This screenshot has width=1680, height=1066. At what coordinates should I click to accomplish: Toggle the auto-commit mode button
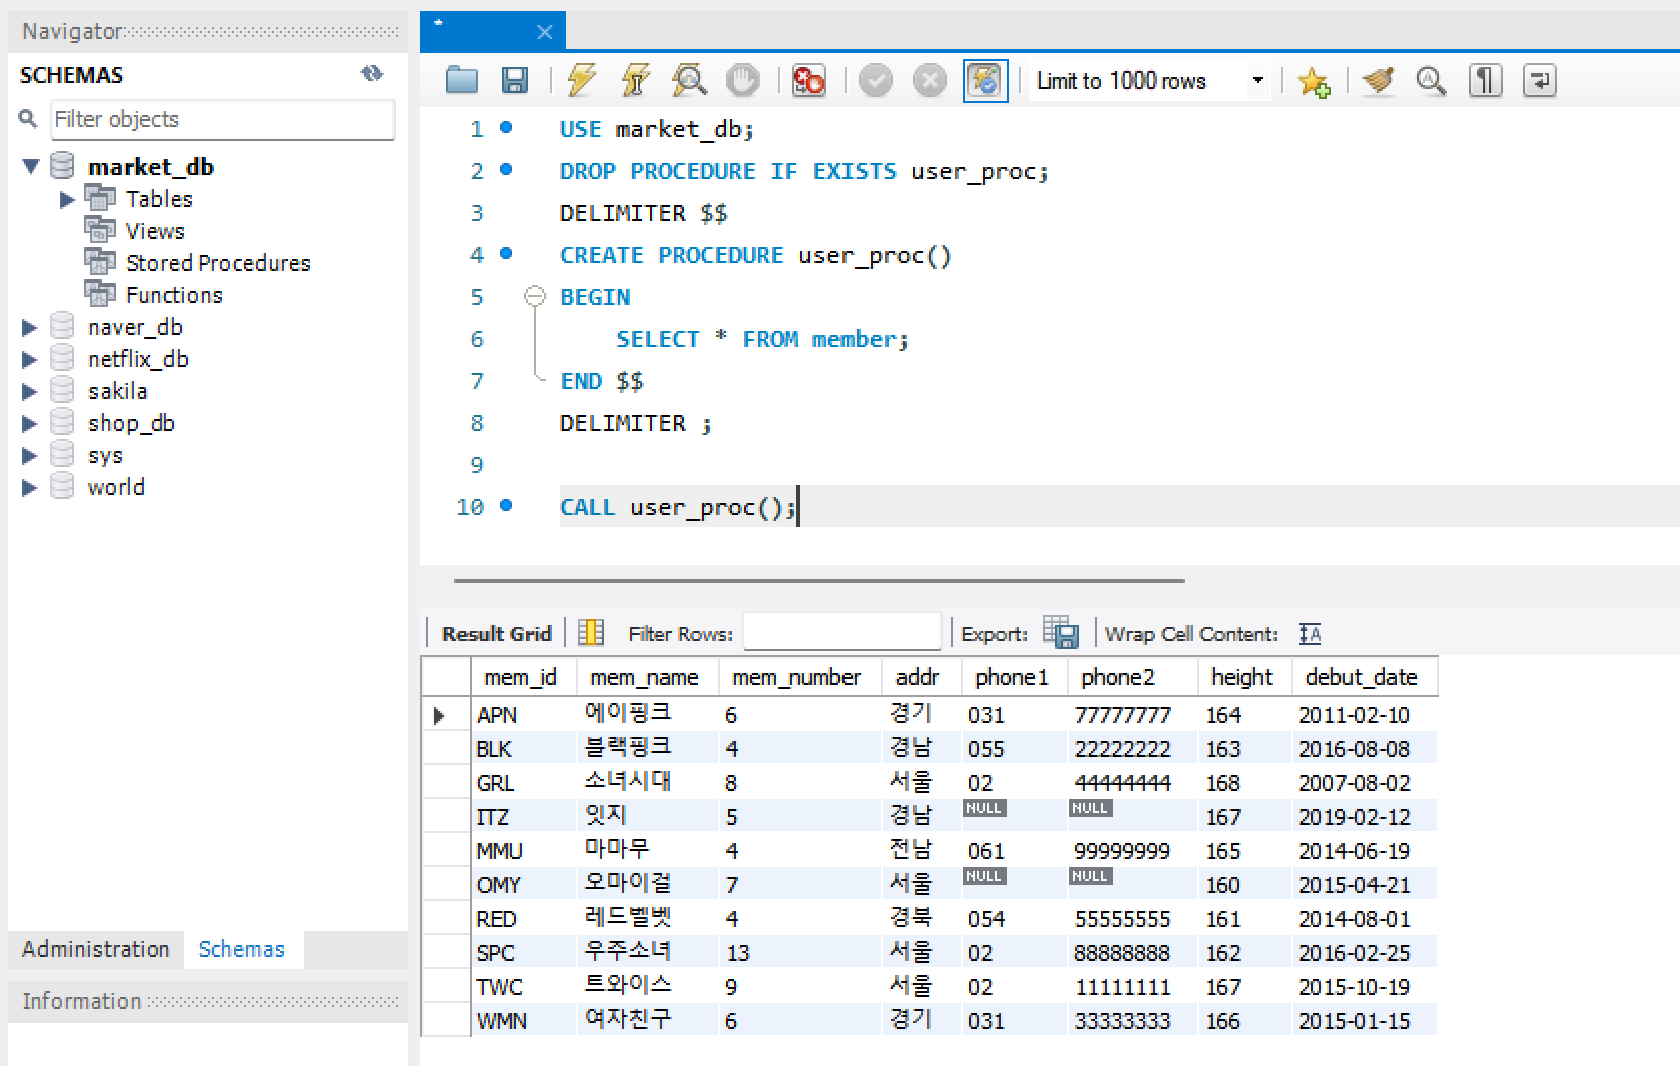[985, 80]
